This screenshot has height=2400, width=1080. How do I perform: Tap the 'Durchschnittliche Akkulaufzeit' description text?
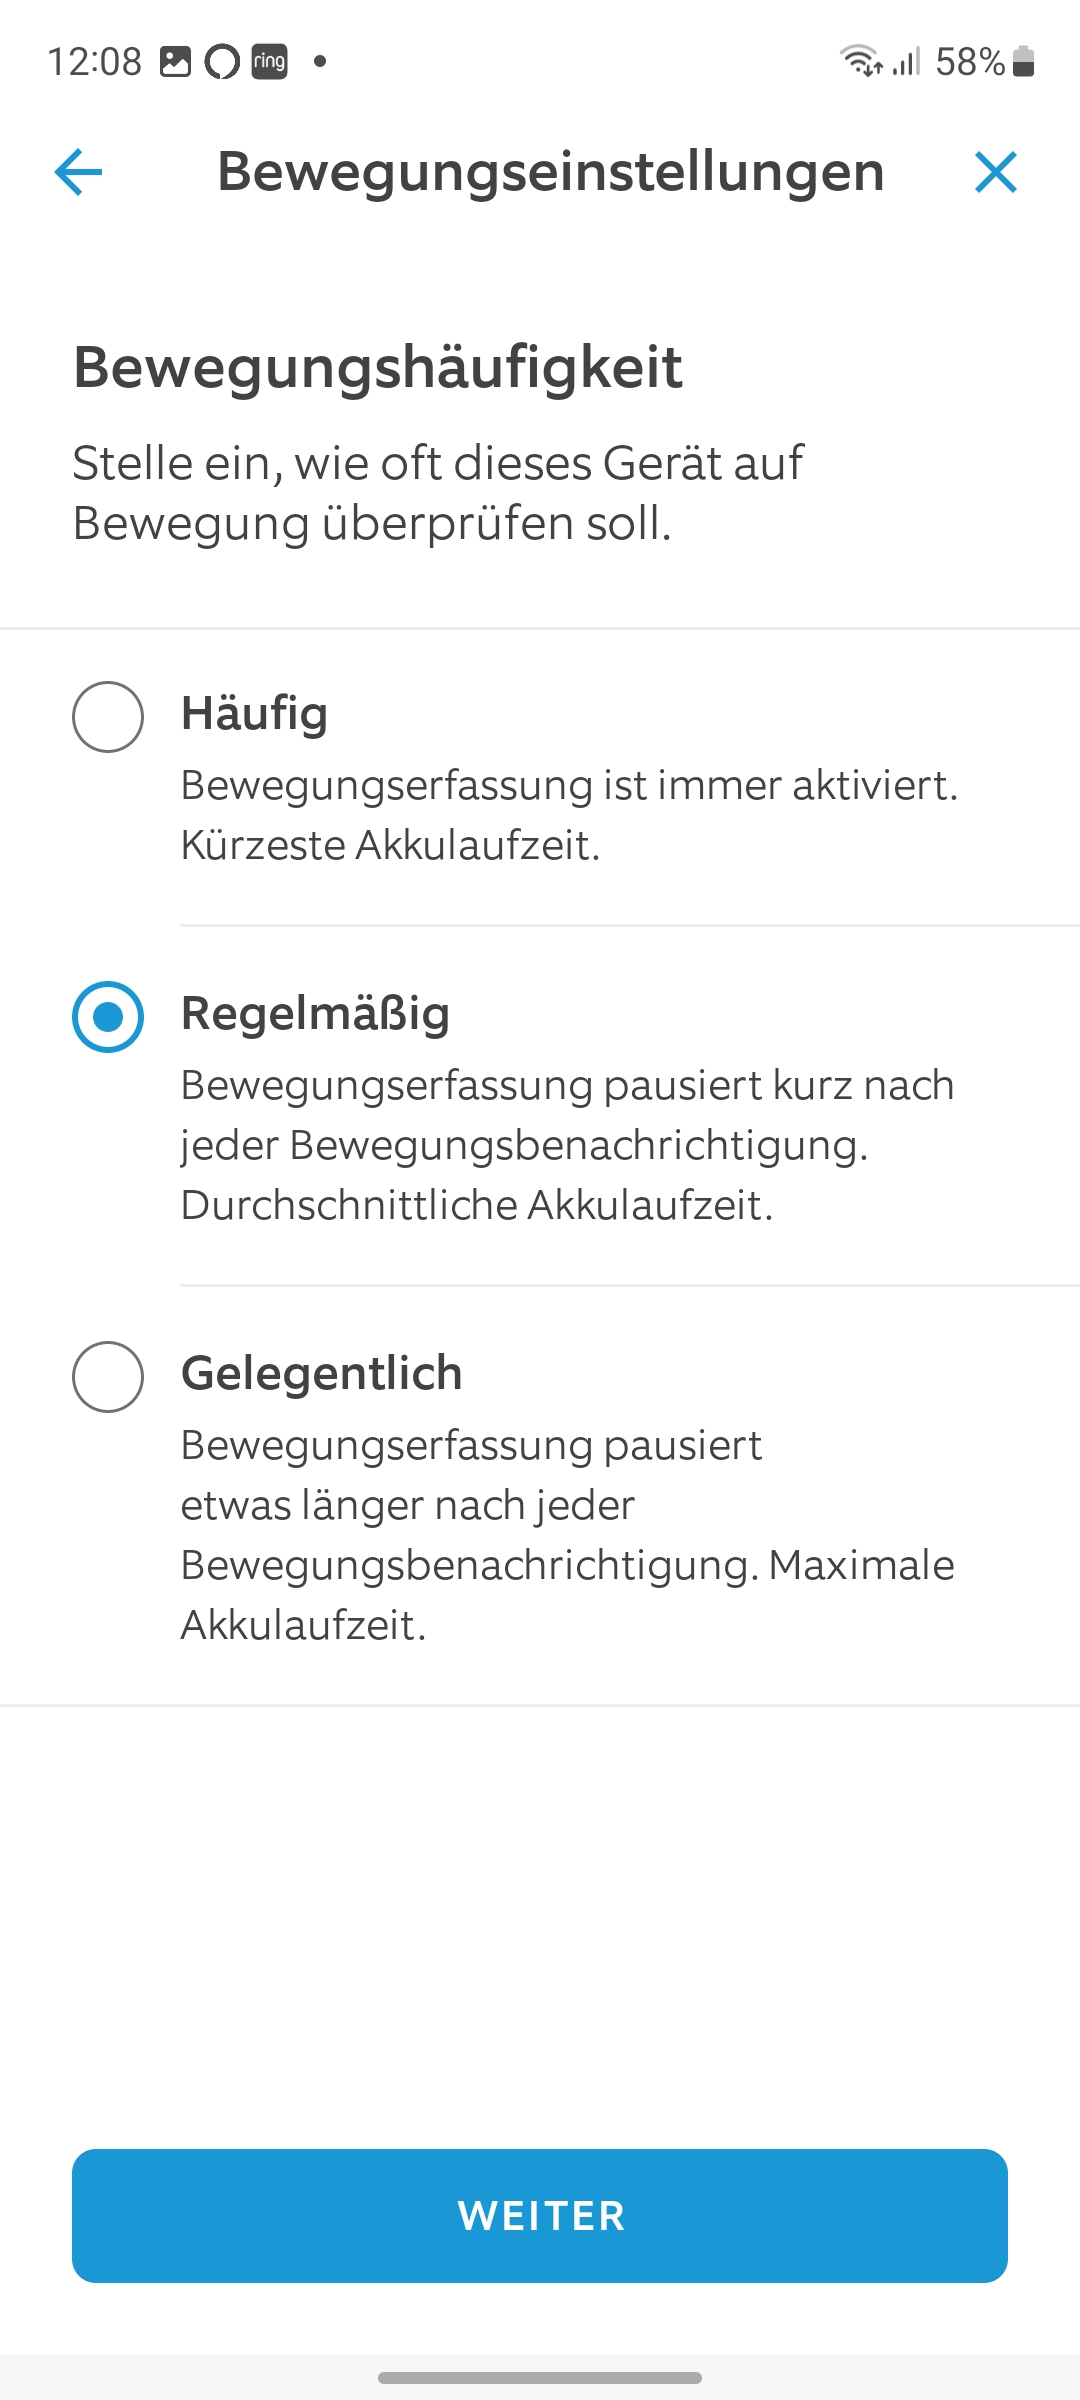click(x=477, y=1206)
